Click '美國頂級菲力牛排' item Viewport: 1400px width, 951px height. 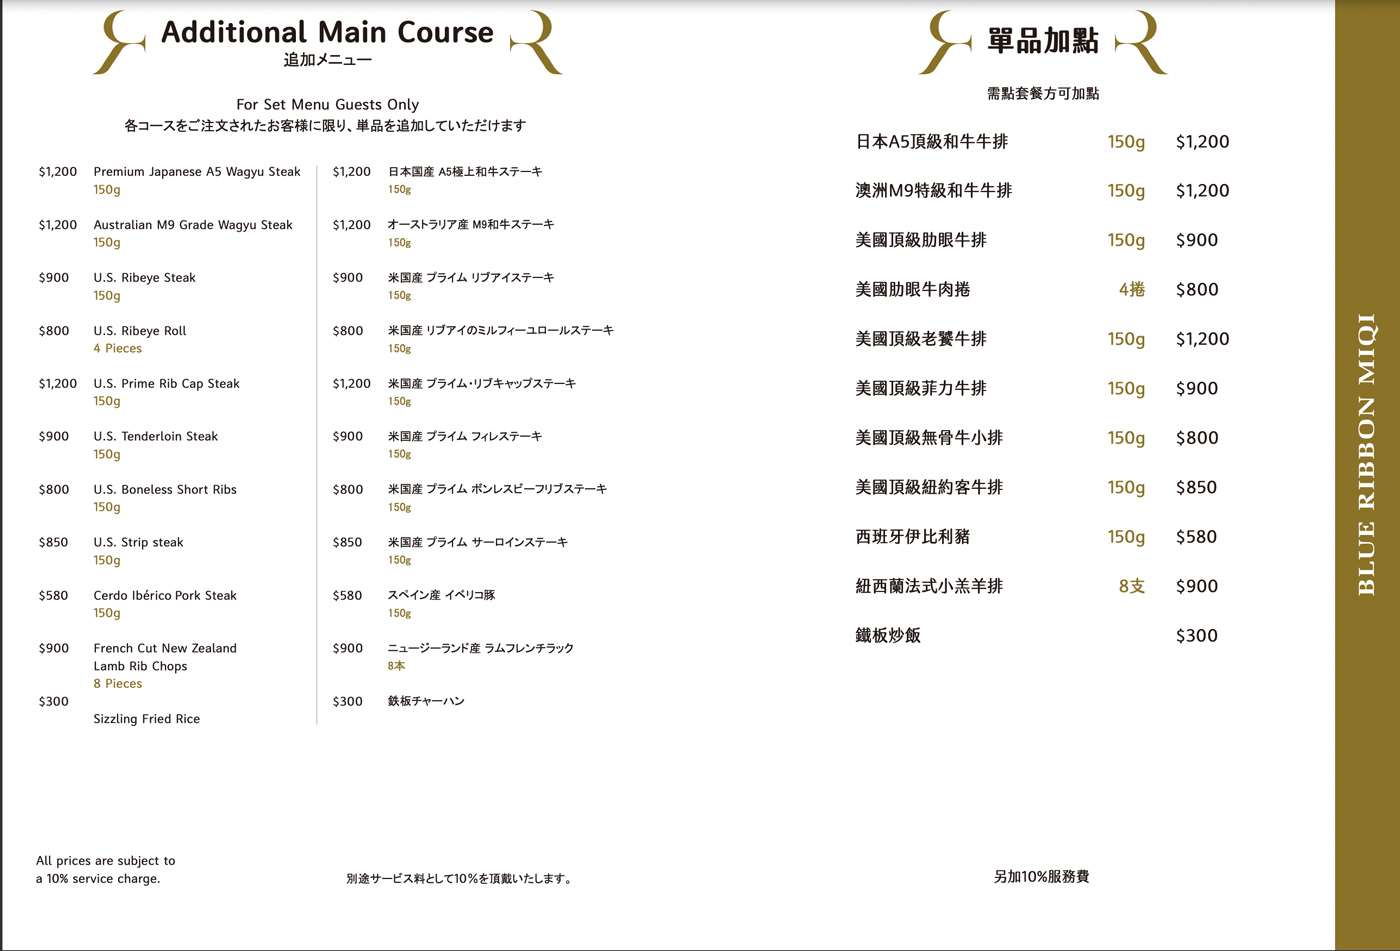(921, 388)
